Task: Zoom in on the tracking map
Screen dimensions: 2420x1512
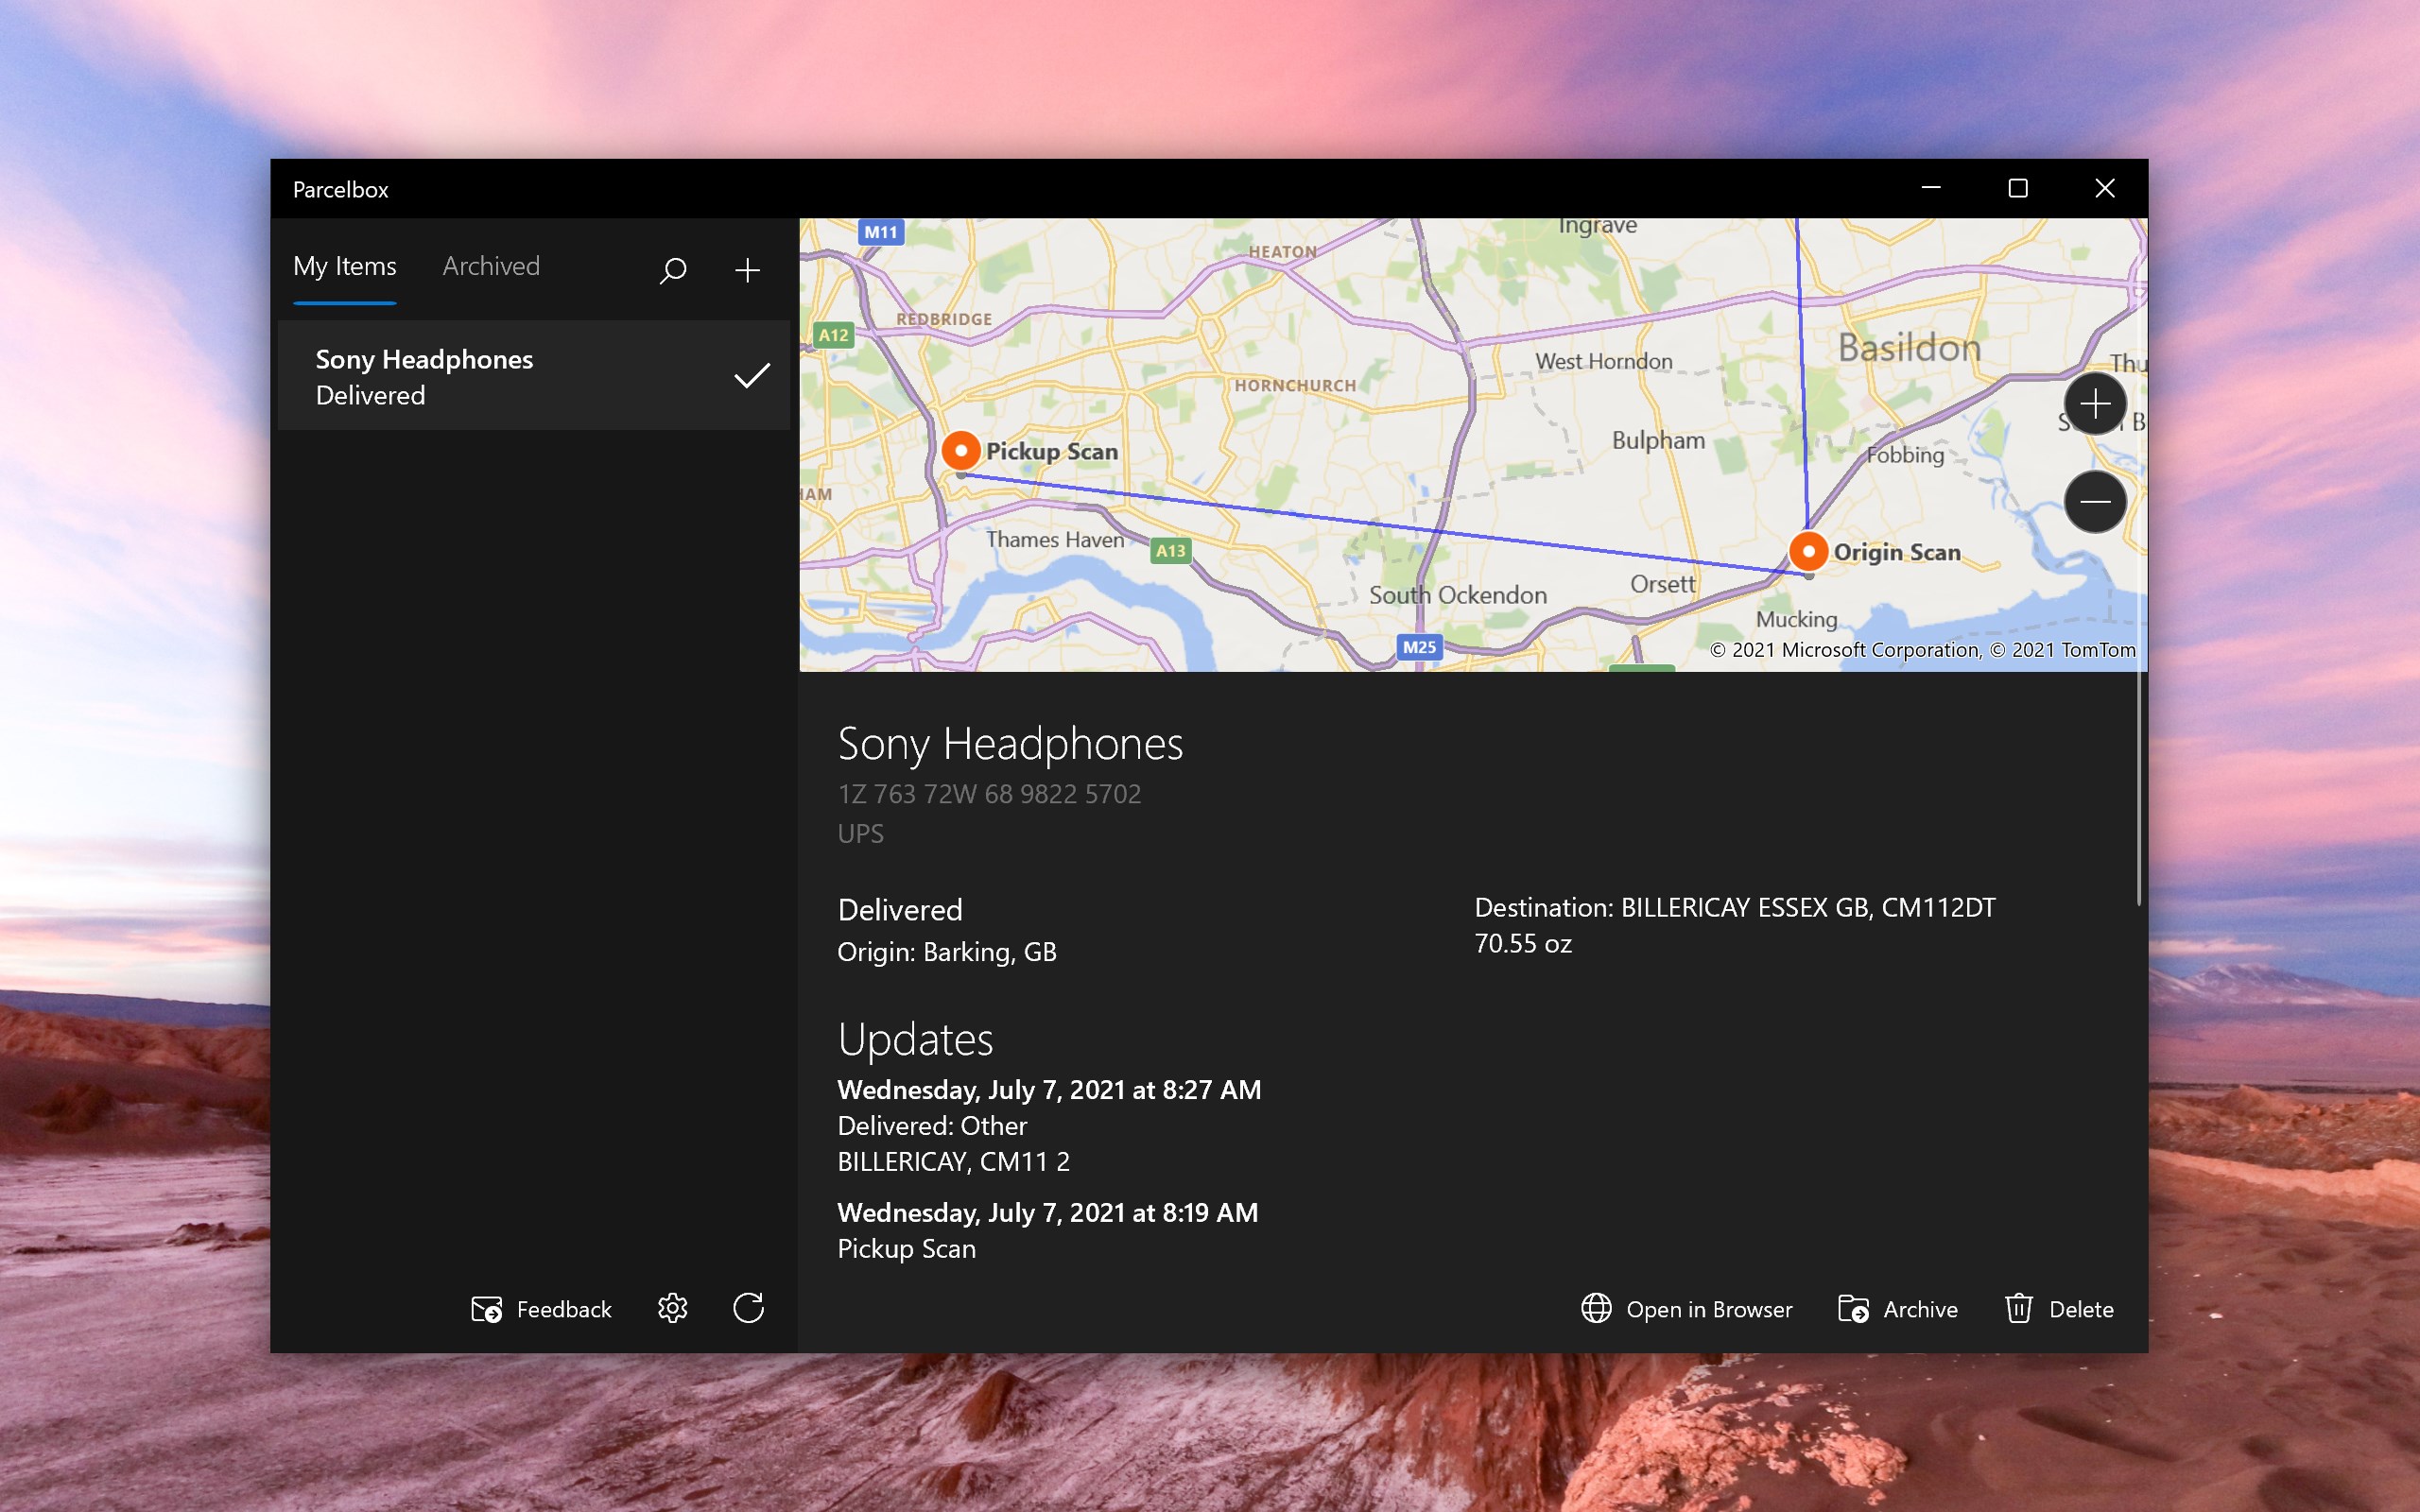Action: coord(2094,403)
